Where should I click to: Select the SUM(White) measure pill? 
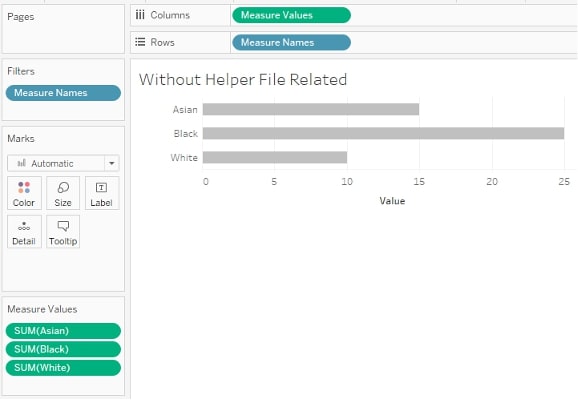pos(63,368)
